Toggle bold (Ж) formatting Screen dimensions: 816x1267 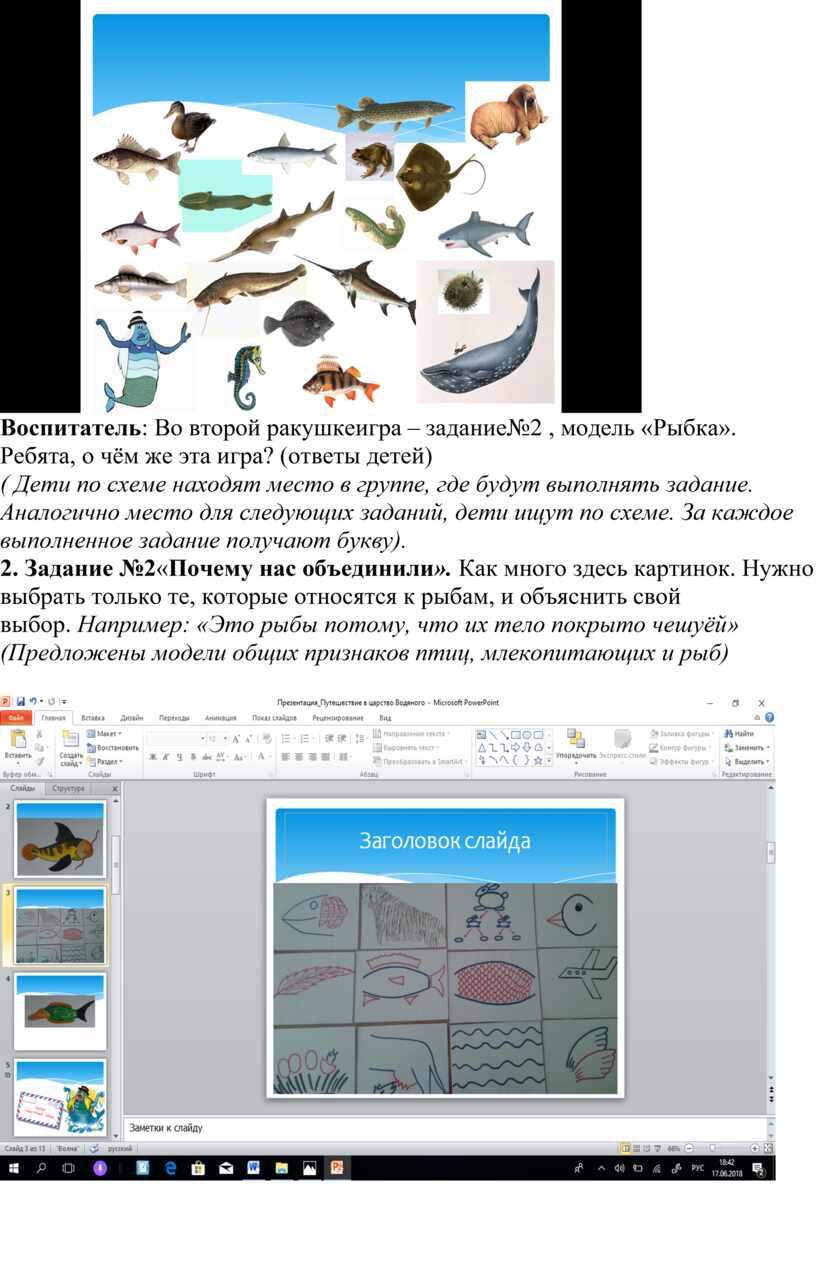pyautogui.click(x=152, y=757)
